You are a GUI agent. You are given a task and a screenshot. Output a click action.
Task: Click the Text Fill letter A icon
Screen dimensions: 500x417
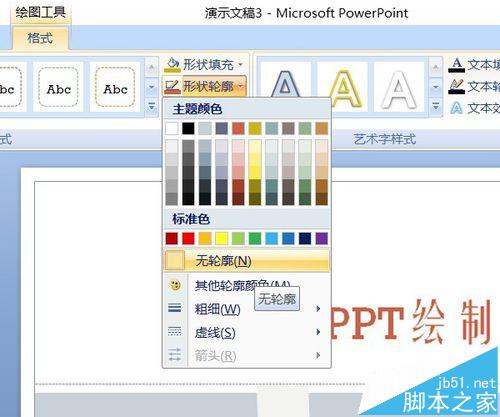coord(456,65)
